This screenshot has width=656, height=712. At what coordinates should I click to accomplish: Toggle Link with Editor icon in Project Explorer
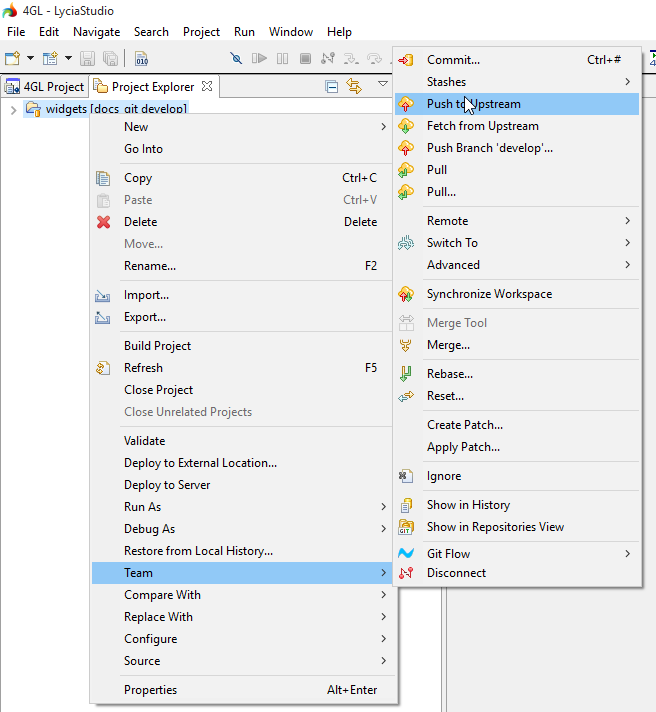354,87
